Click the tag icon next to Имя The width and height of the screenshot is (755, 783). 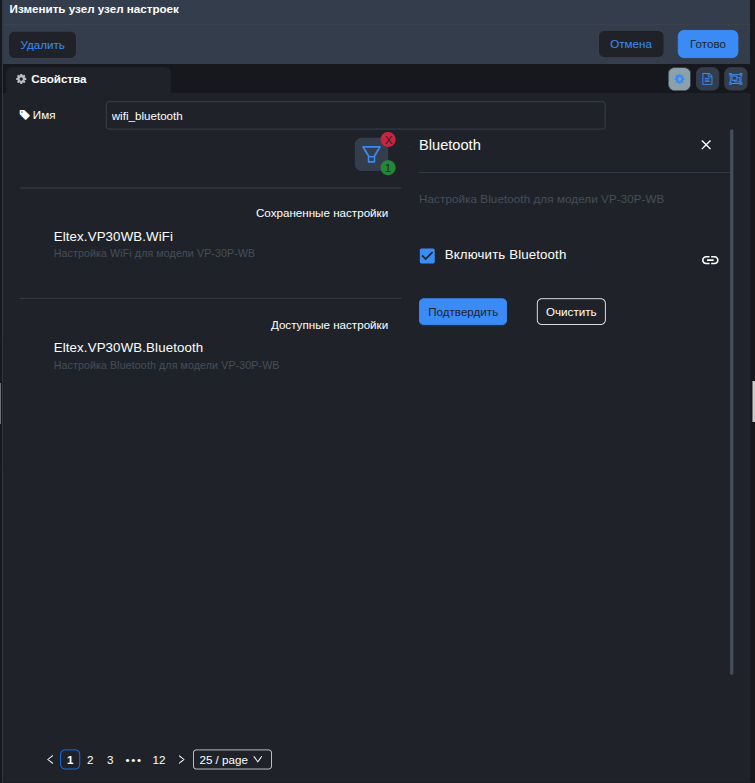24,115
